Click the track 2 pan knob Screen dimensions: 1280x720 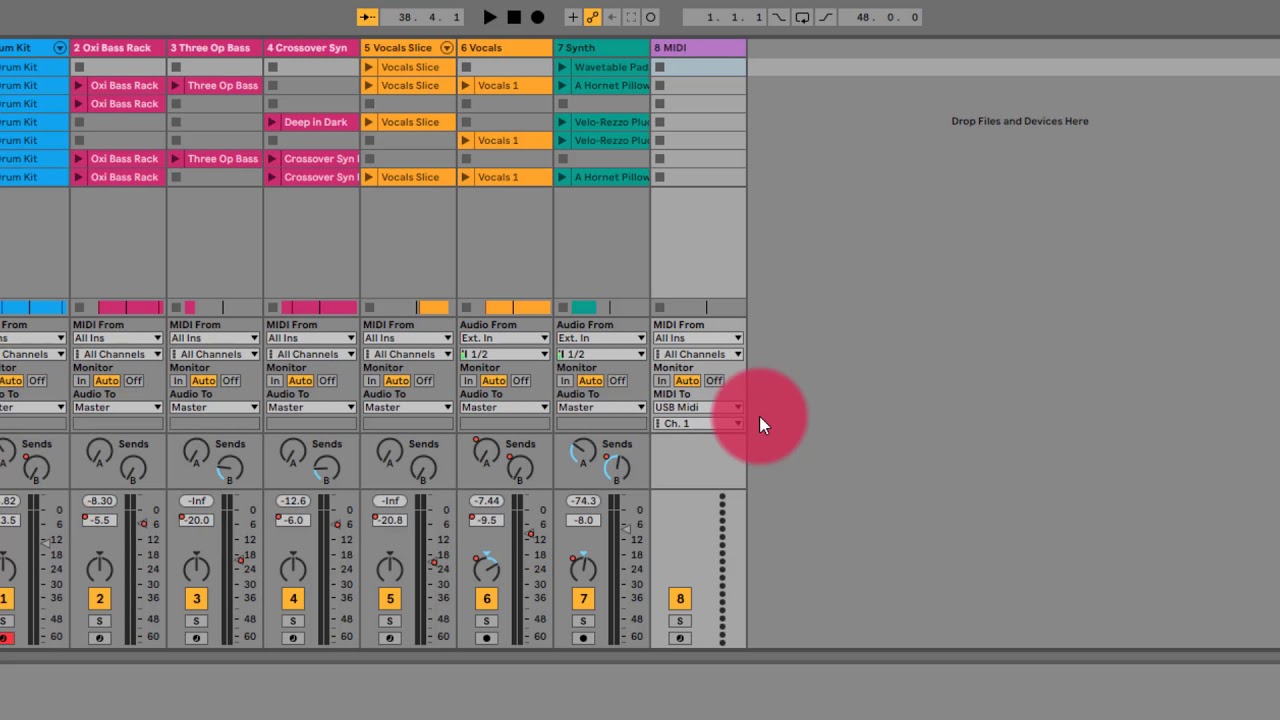pyautogui.click(x=99, y=569)
